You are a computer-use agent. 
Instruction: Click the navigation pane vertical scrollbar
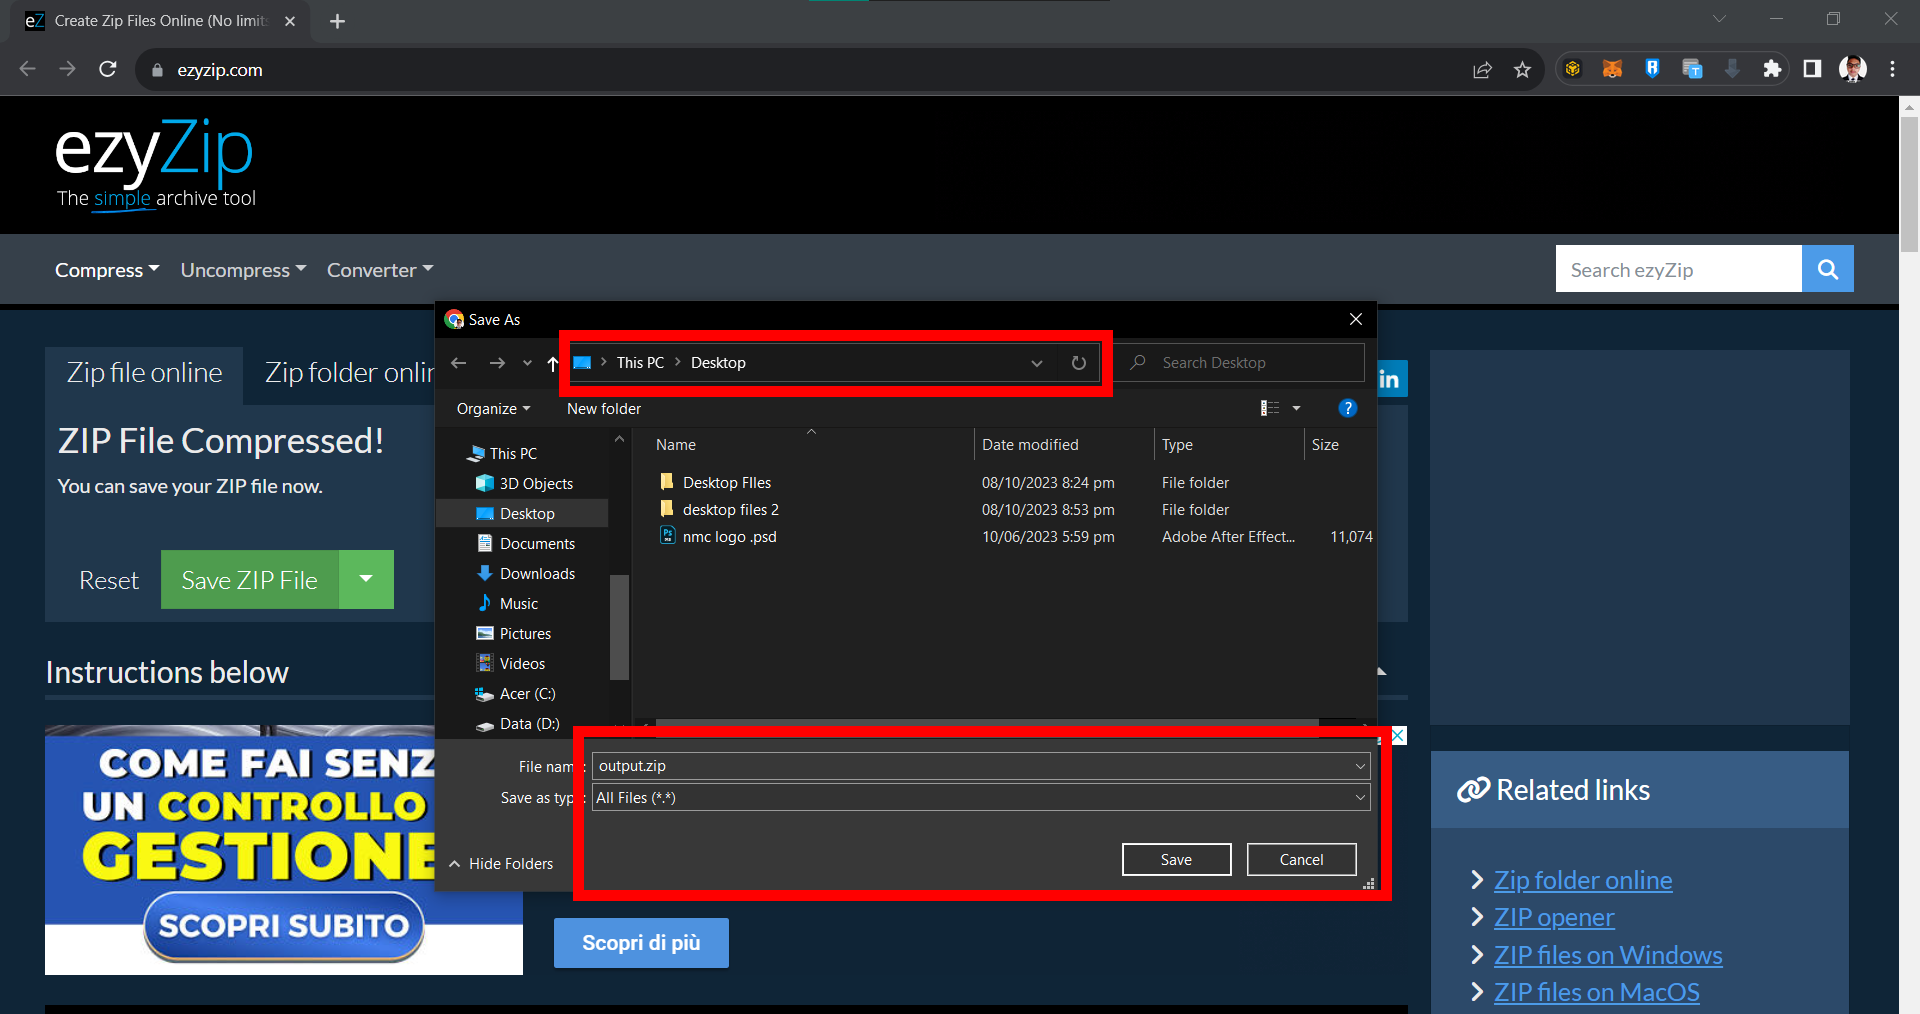pyautogui.click(x=619, y=627)
